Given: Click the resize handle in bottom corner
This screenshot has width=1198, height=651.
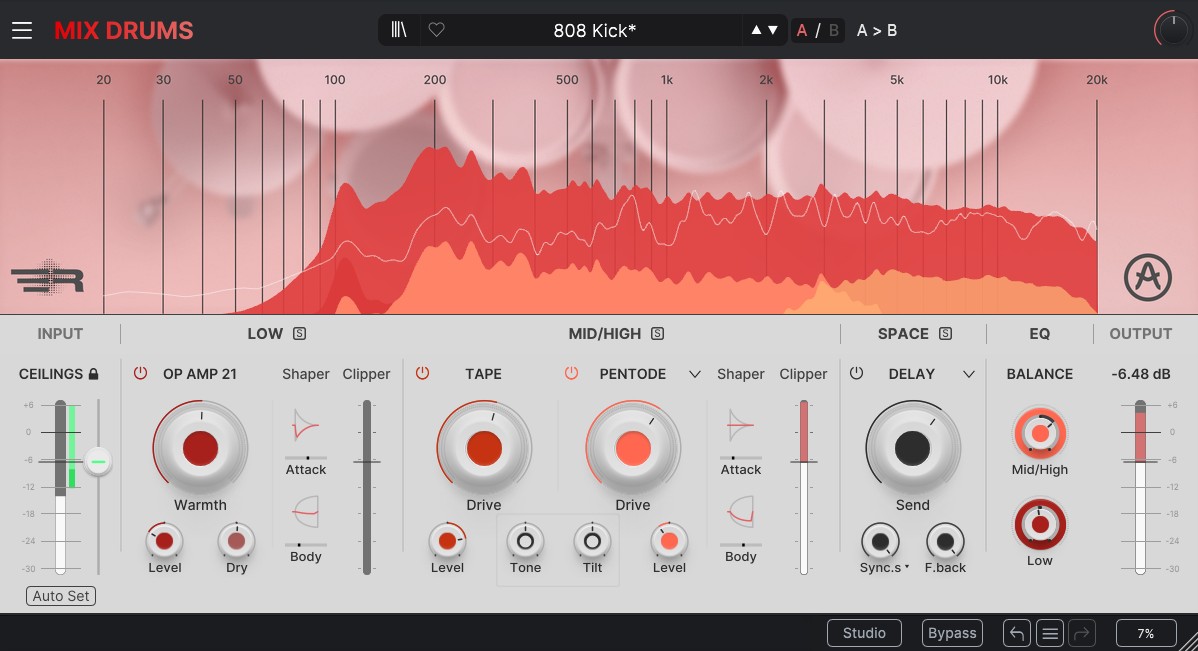Looking at the screenshot, I should click(x=1188, y=642).
